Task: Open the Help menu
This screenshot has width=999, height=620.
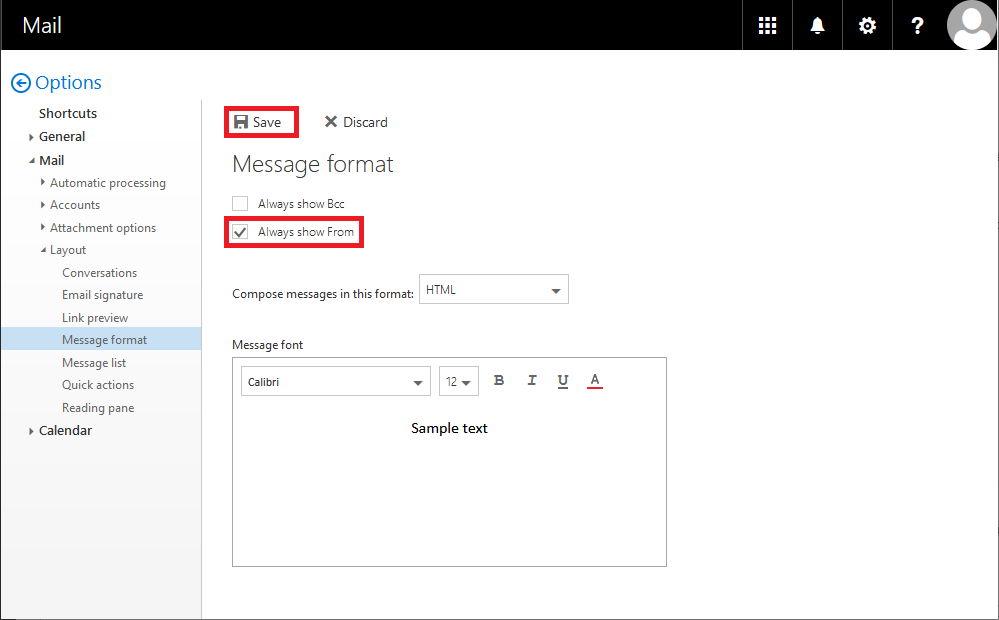Action: (x=916, y=25)
